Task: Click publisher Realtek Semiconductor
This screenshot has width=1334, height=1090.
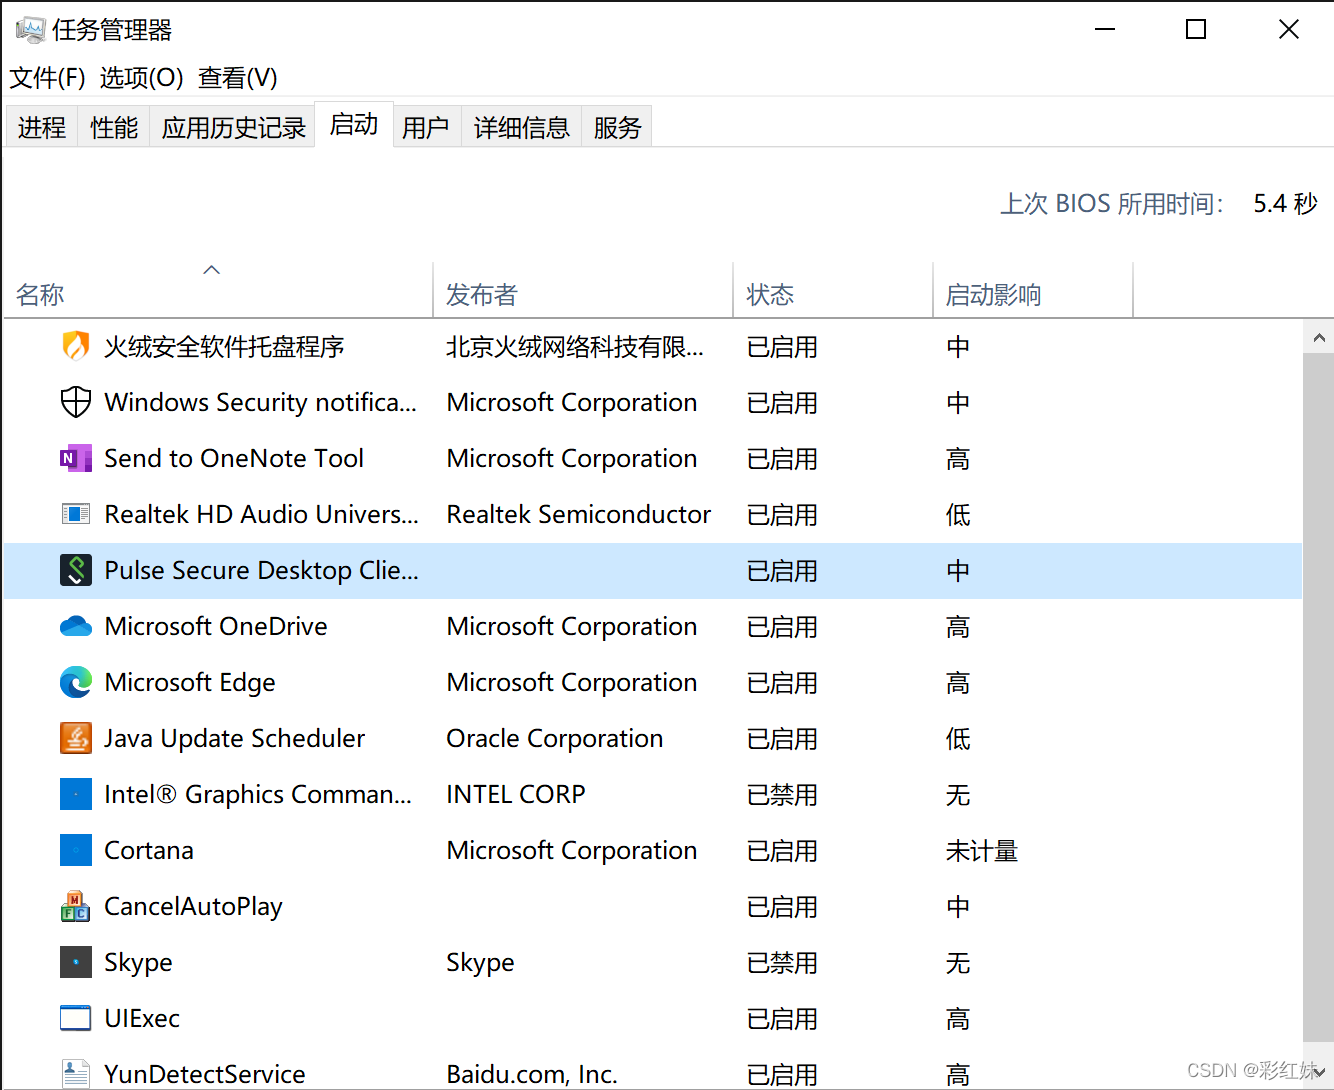Action: coord(579,514)
